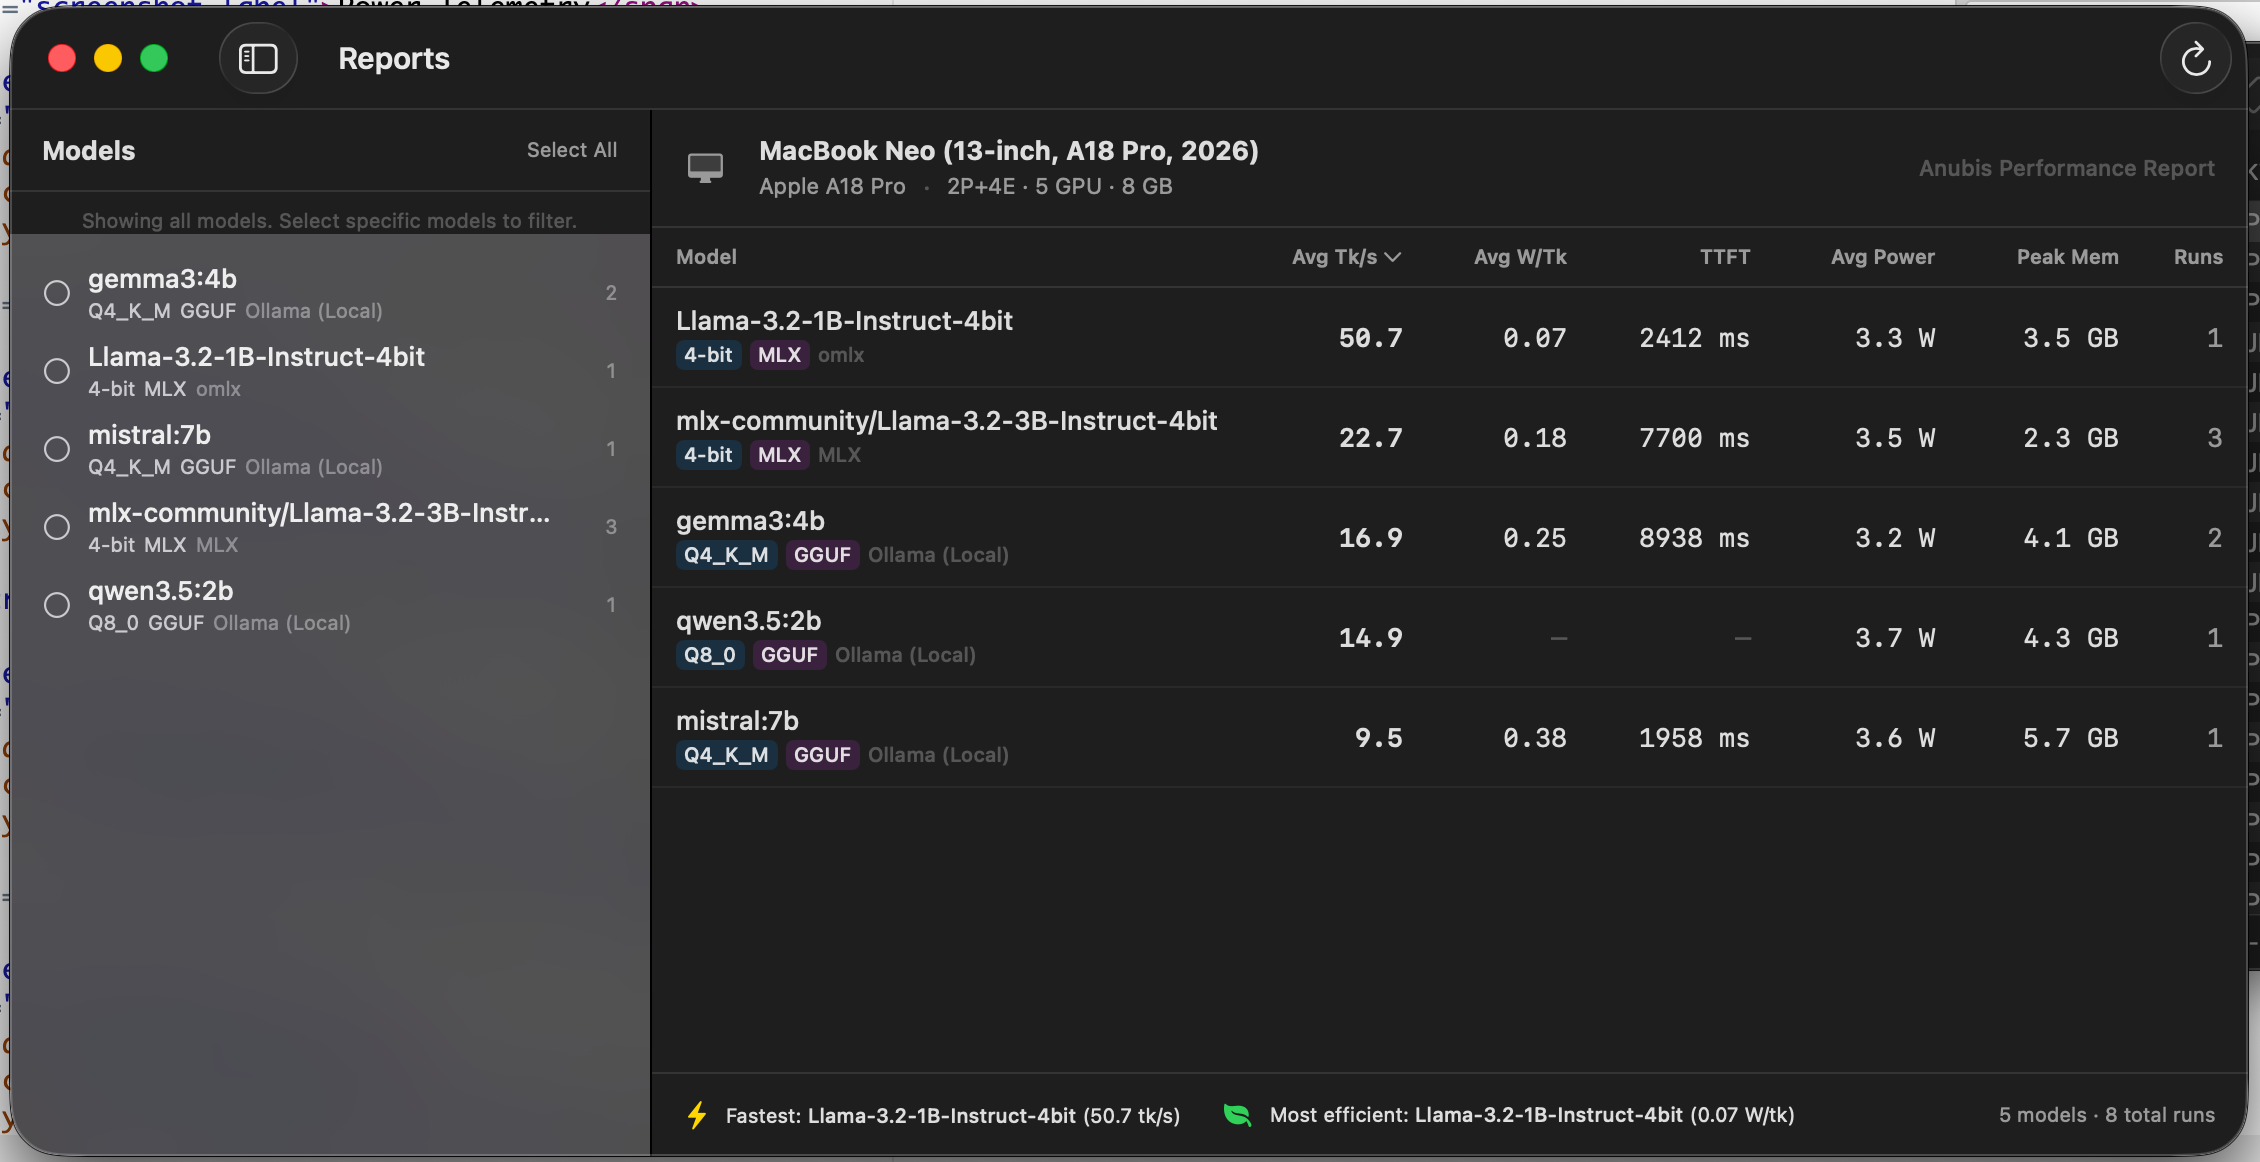
Task: Sort by TTFT column header
Action: tap(1724, 257)
